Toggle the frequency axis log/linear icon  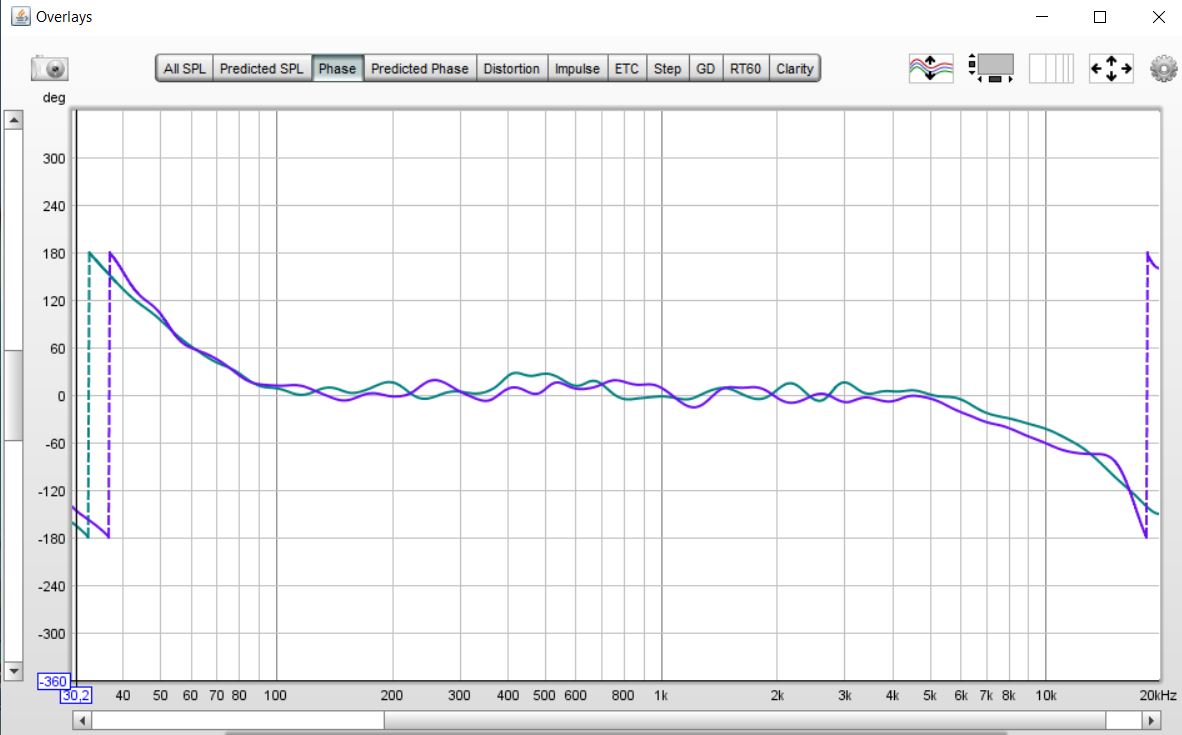[1051, 69]
